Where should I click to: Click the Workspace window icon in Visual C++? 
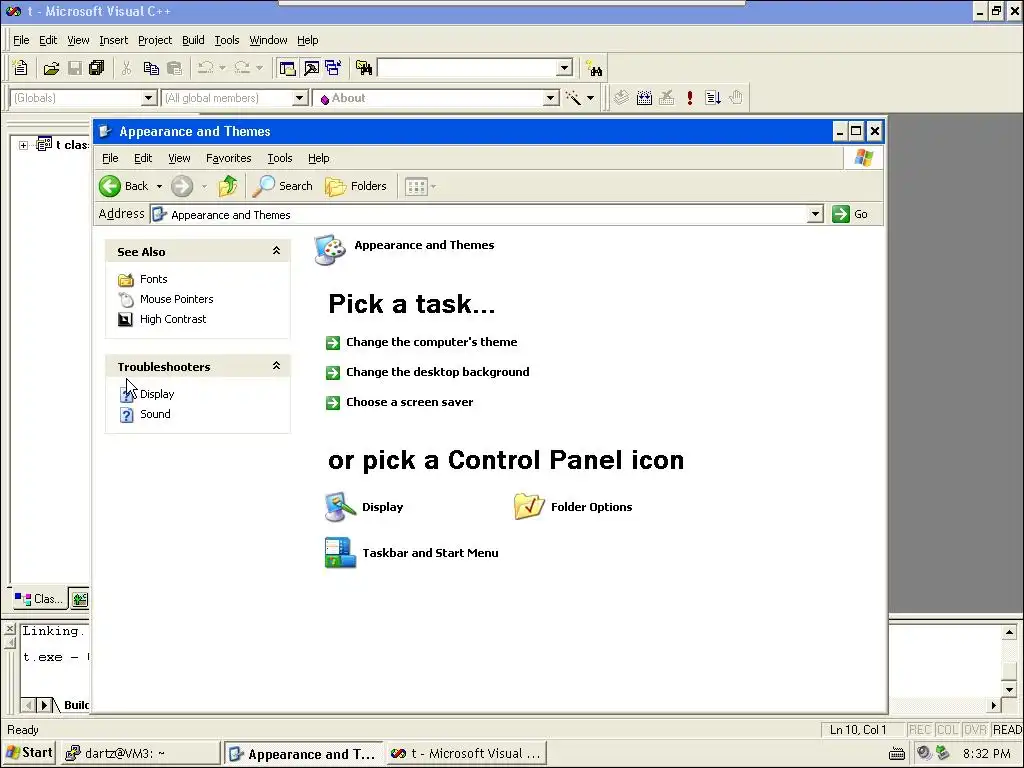[287, 68]
